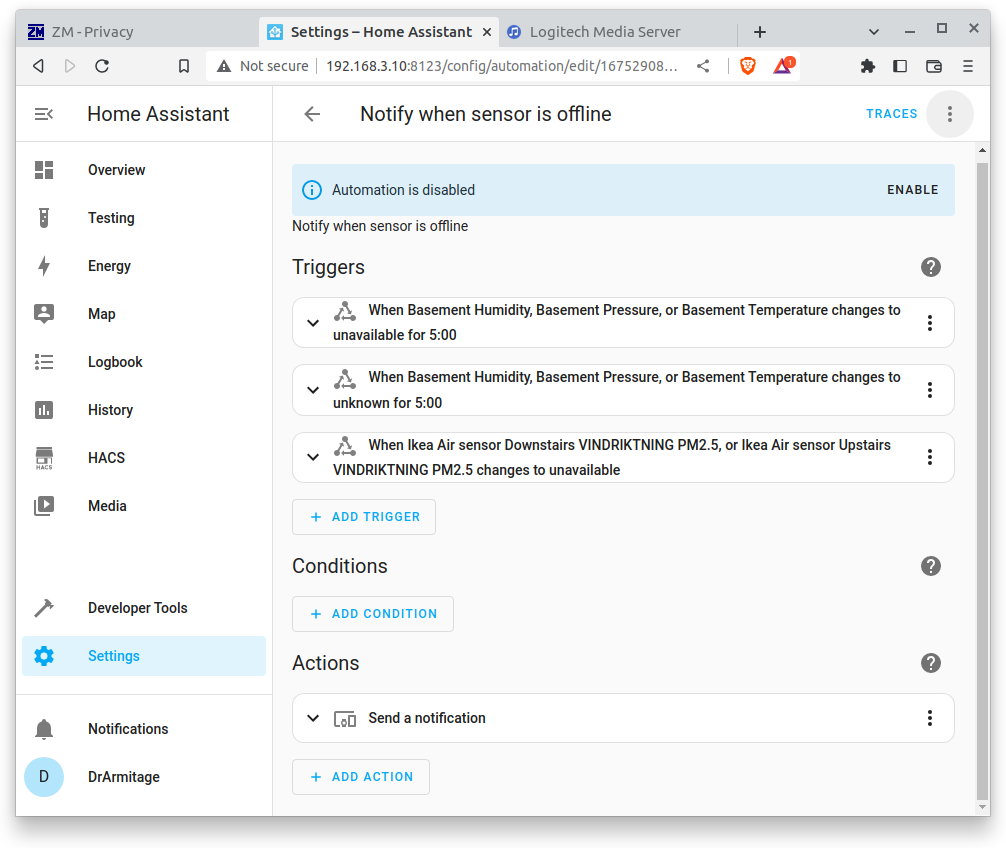The width and height of the screenshot is (1006, 848).
Task: Open the browser hamburger menu
Action: click(x=968, y=66)
